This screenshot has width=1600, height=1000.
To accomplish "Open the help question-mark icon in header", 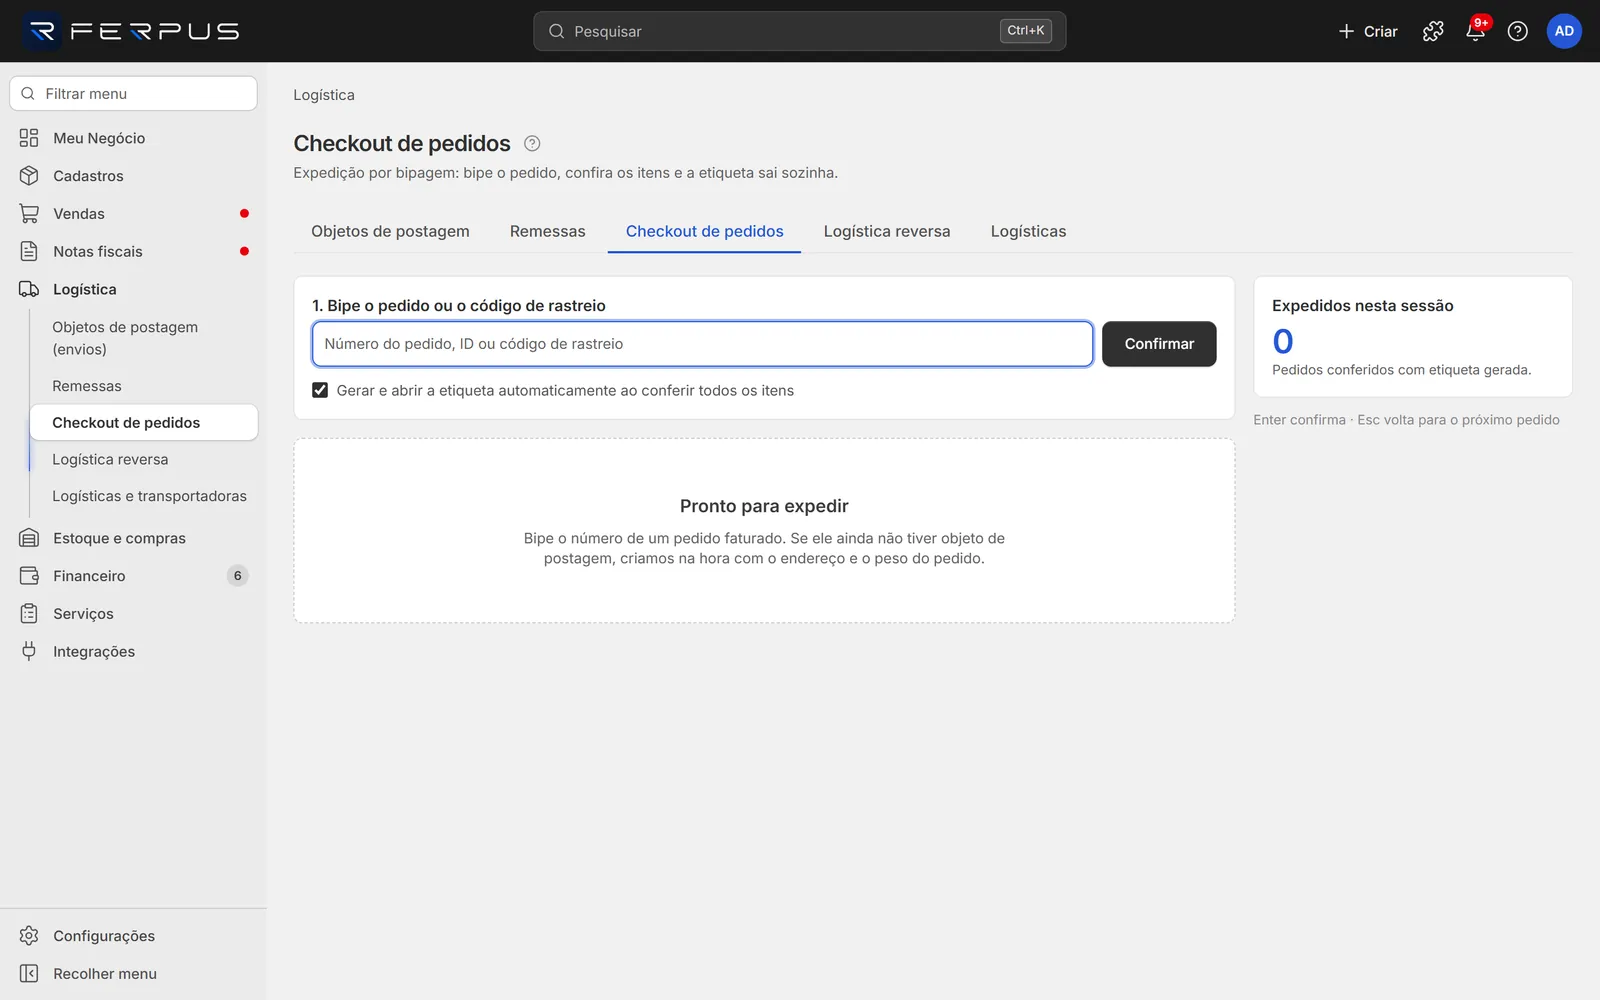I will coord(1517,31).
